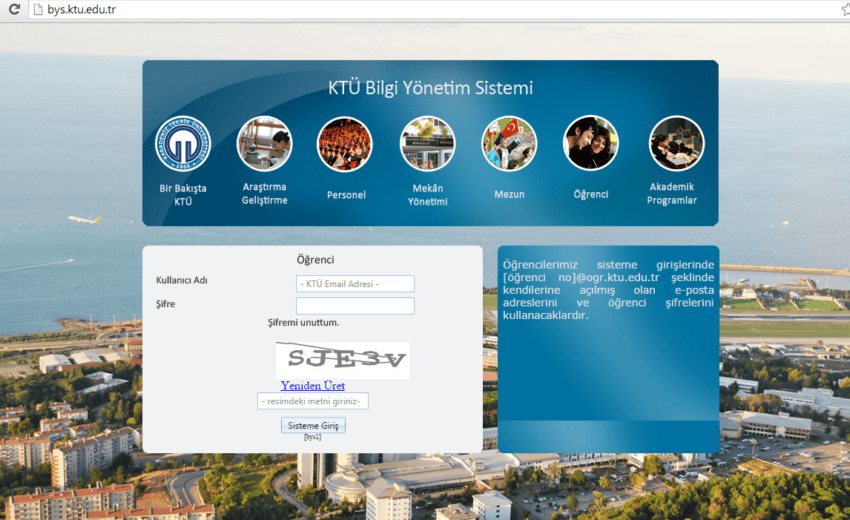
Task: Bookmark page with the star icon
Action: 842,10
